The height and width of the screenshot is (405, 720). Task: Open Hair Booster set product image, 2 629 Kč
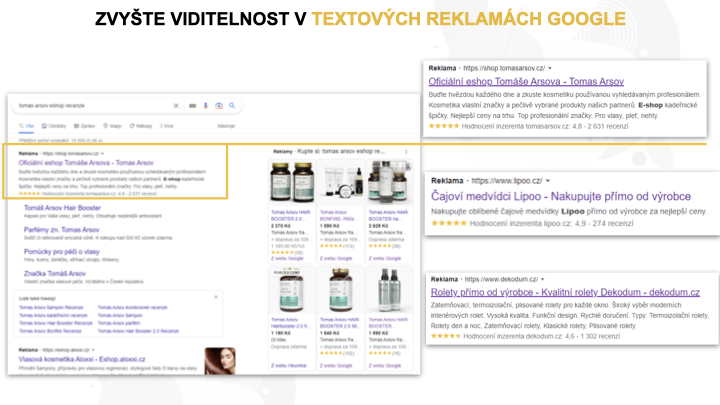[x=389, y=182]
